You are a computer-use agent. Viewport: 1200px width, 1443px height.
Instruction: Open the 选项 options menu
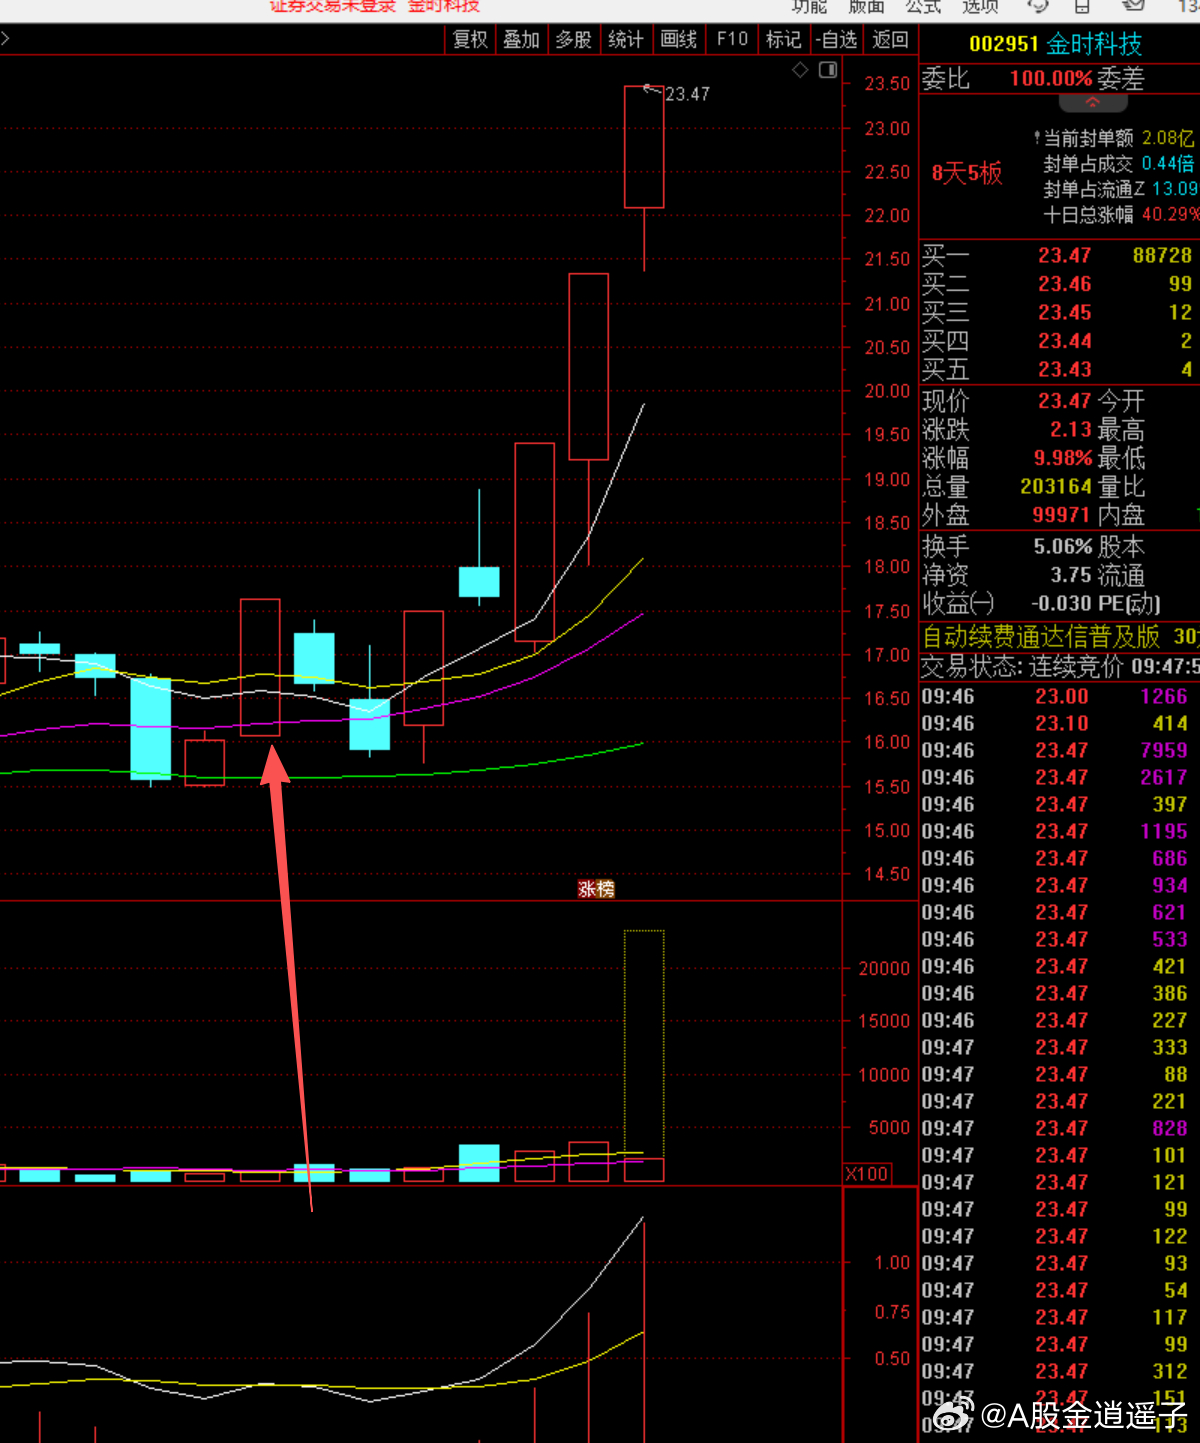coord(981,7)
